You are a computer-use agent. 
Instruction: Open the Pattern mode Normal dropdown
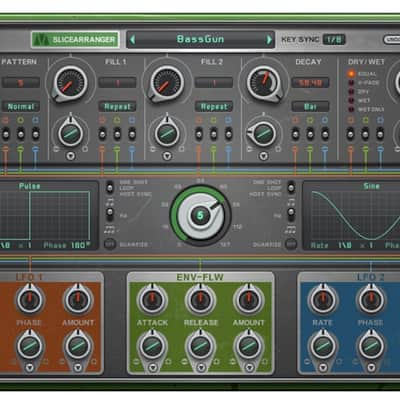tap(21, 107)
